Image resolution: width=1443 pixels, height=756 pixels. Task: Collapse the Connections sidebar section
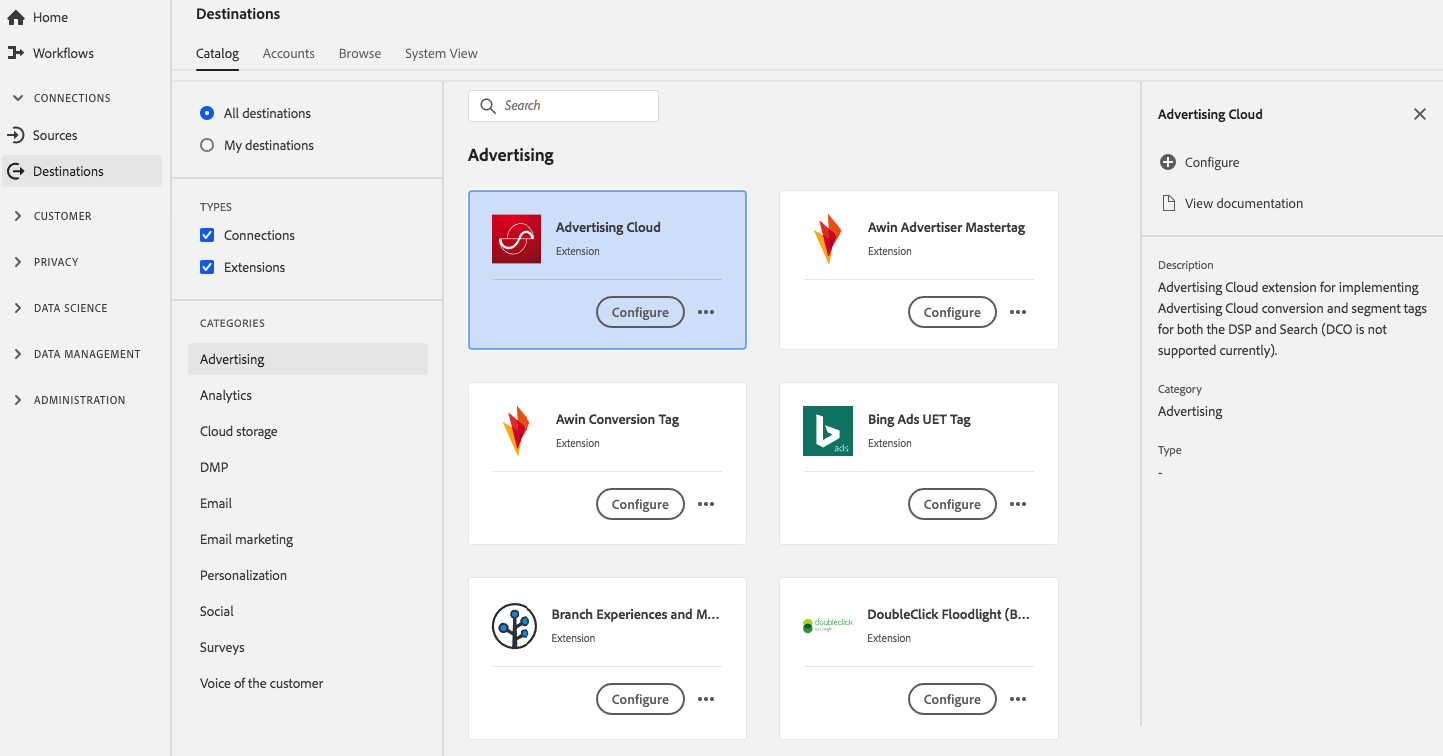pyautogui.click(x=18, y=98)
